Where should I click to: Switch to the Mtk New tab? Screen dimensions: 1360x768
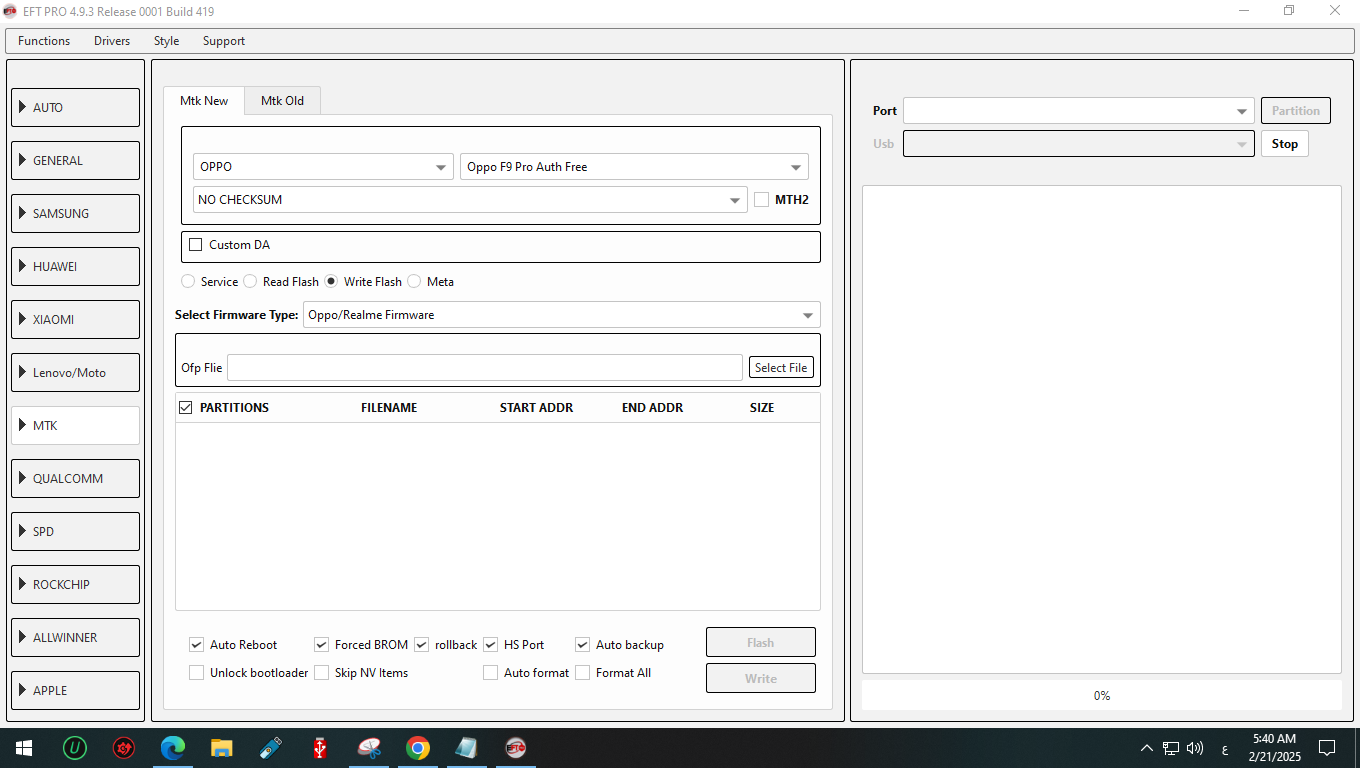204,100
